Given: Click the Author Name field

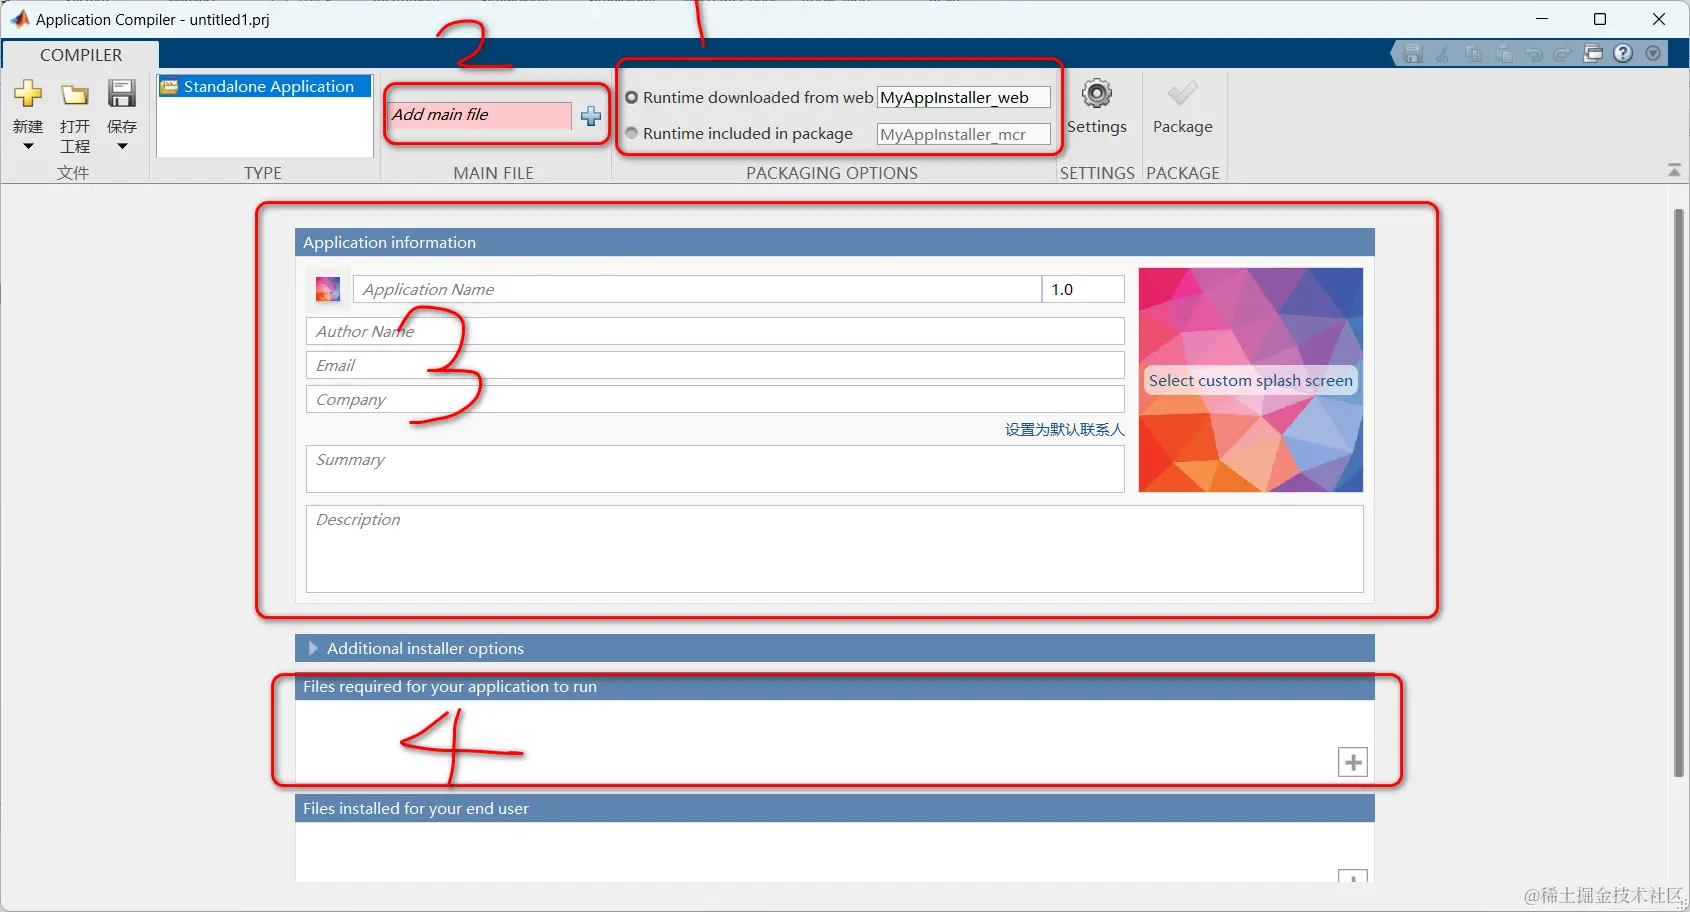Looking at the screenshot, I should point(715,331).
